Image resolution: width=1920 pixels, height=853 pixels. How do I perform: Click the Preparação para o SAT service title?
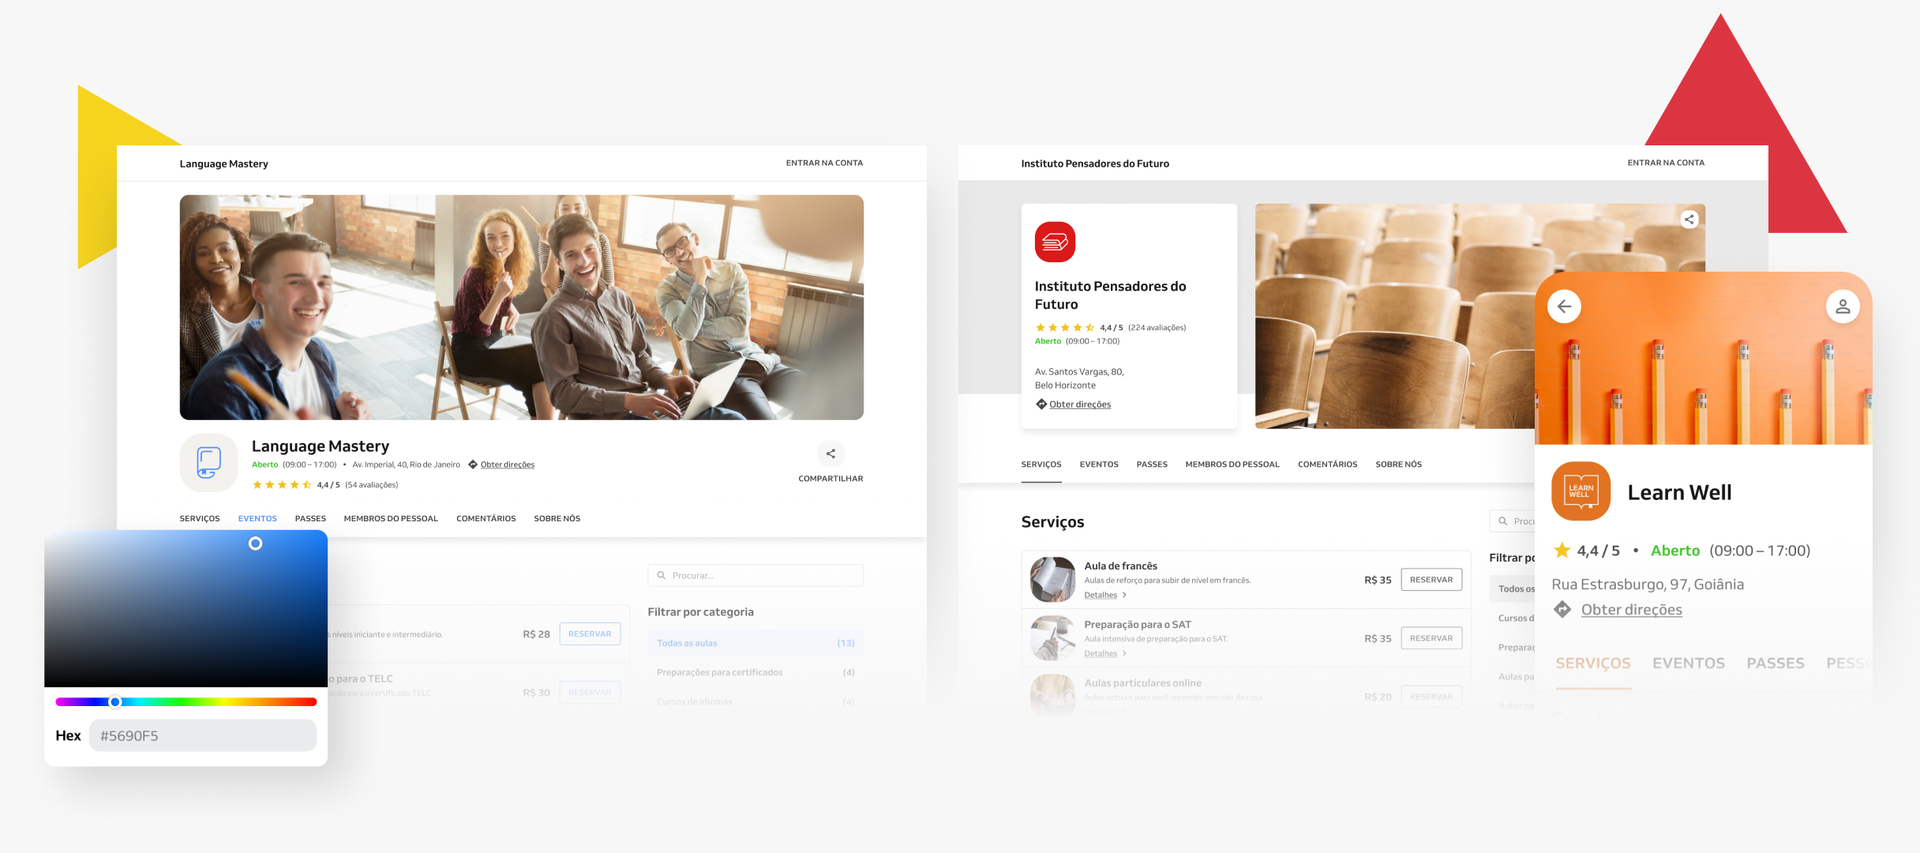1138,624
